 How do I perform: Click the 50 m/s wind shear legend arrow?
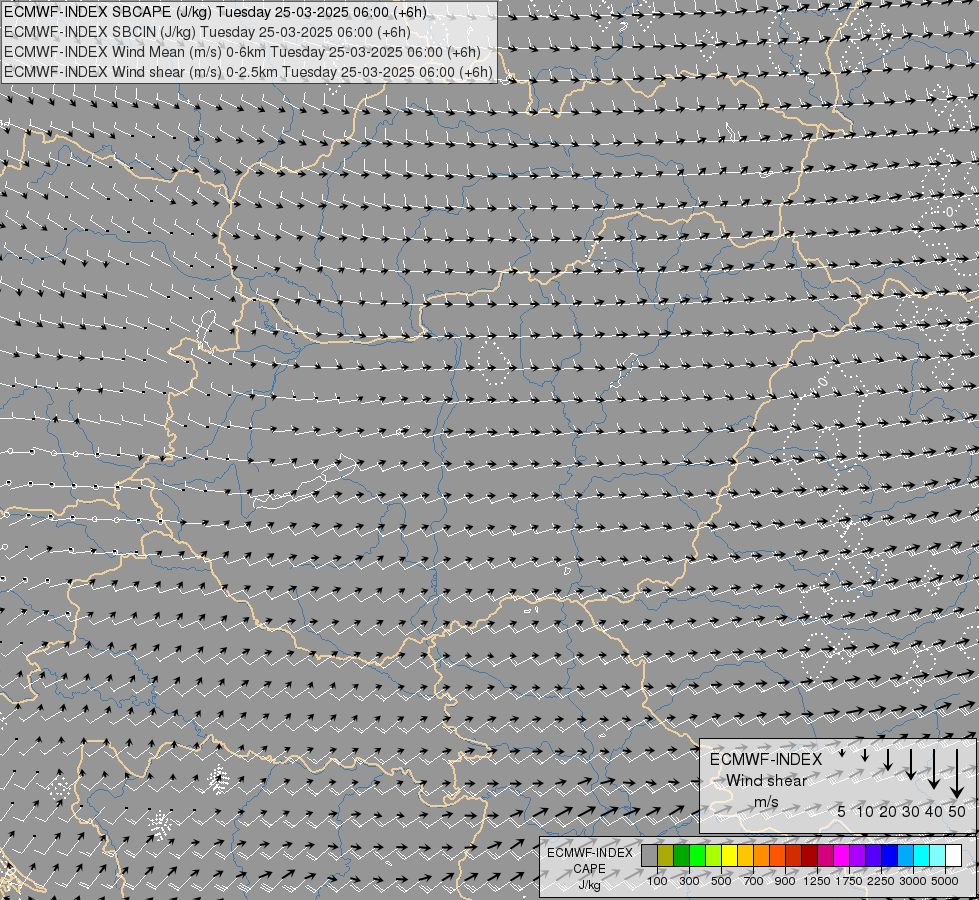(x=957, y=774)
